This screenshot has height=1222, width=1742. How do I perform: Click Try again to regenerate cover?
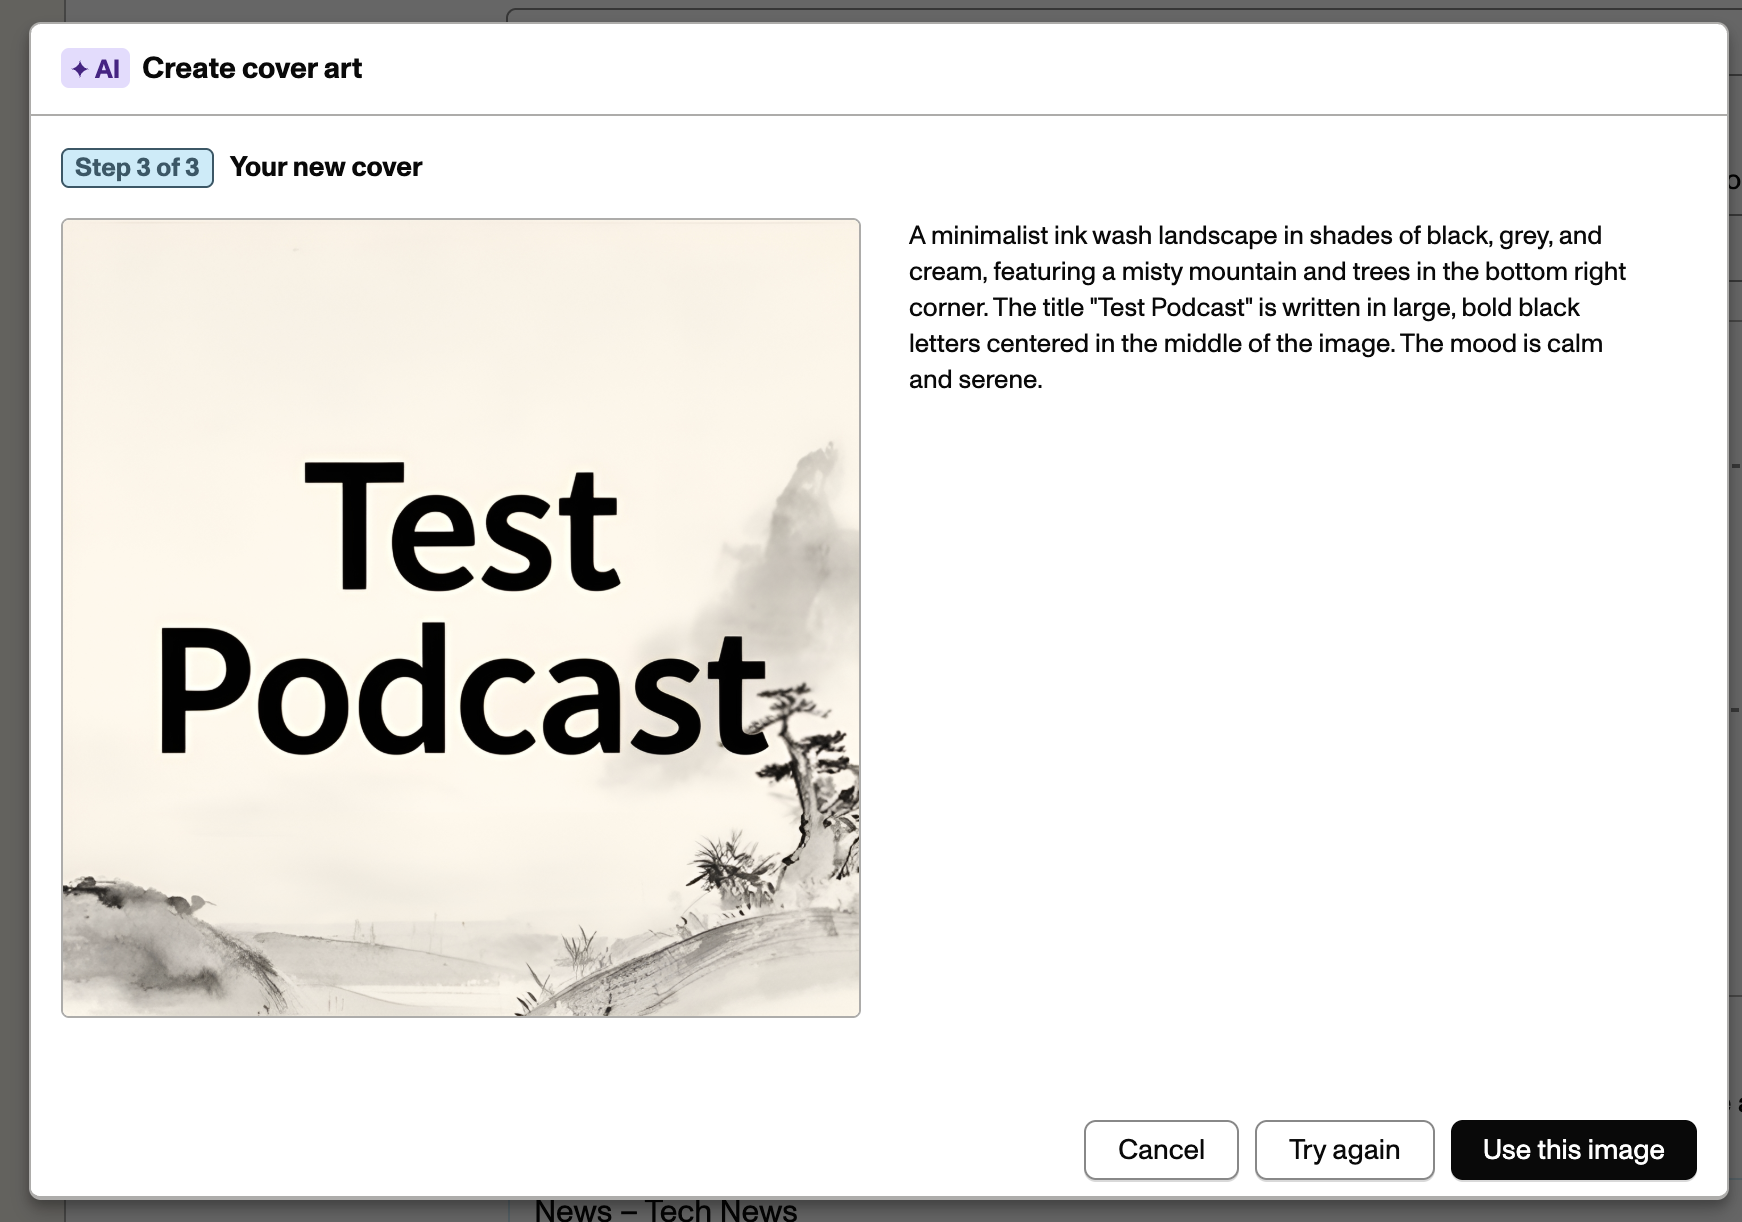(1344, 1150)
